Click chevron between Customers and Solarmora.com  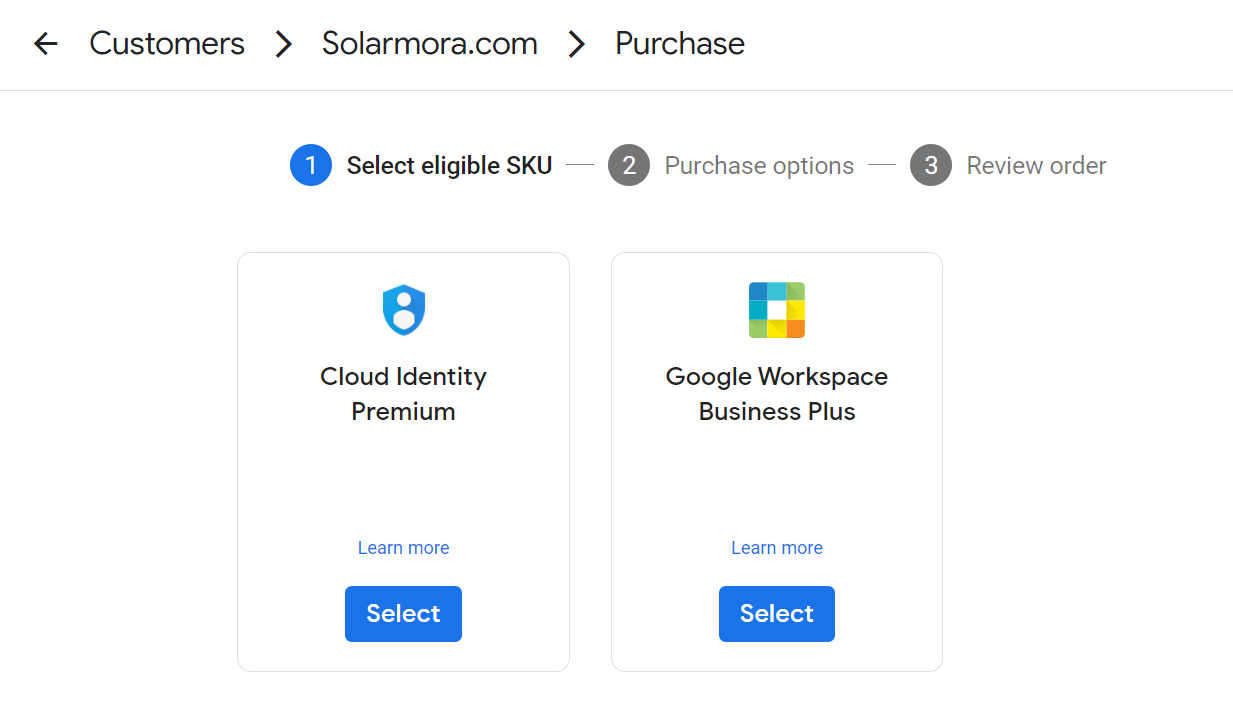coord(284,44)
